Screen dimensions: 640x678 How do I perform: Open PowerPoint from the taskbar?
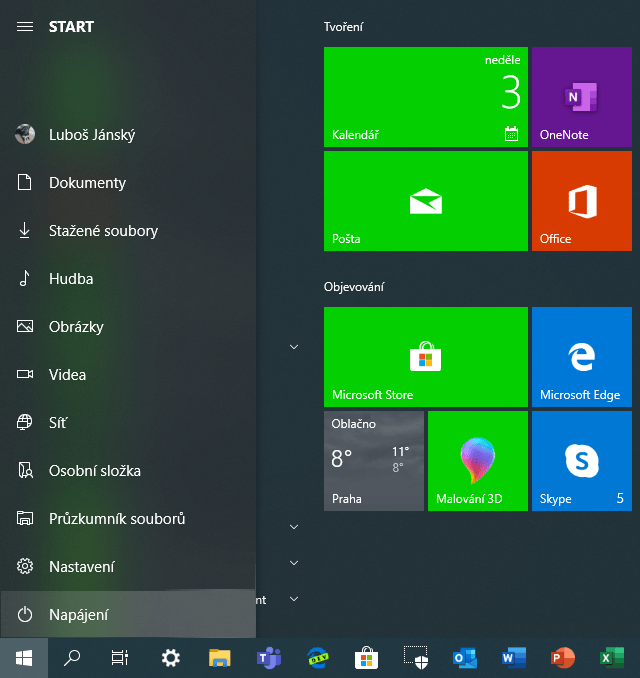[562, 657]
